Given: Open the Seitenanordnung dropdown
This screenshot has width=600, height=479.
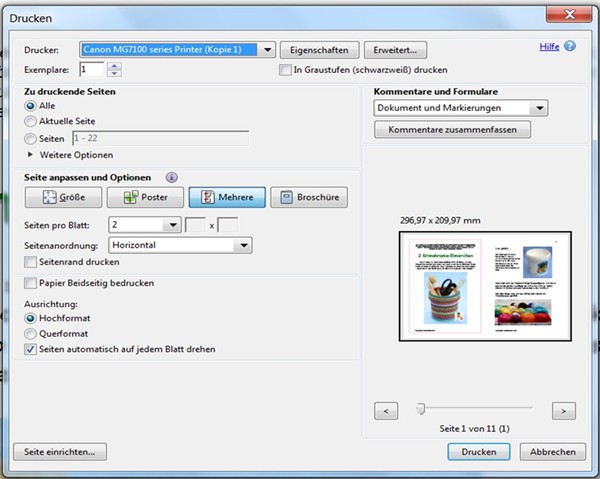Looking at the screenshot, I should click(x=242, y=244).
